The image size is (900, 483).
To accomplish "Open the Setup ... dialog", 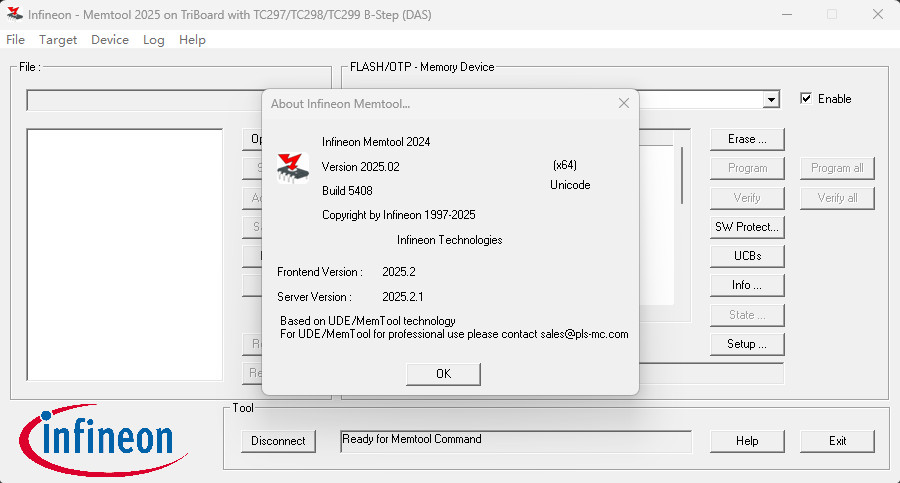I will (x=747, y=344).
